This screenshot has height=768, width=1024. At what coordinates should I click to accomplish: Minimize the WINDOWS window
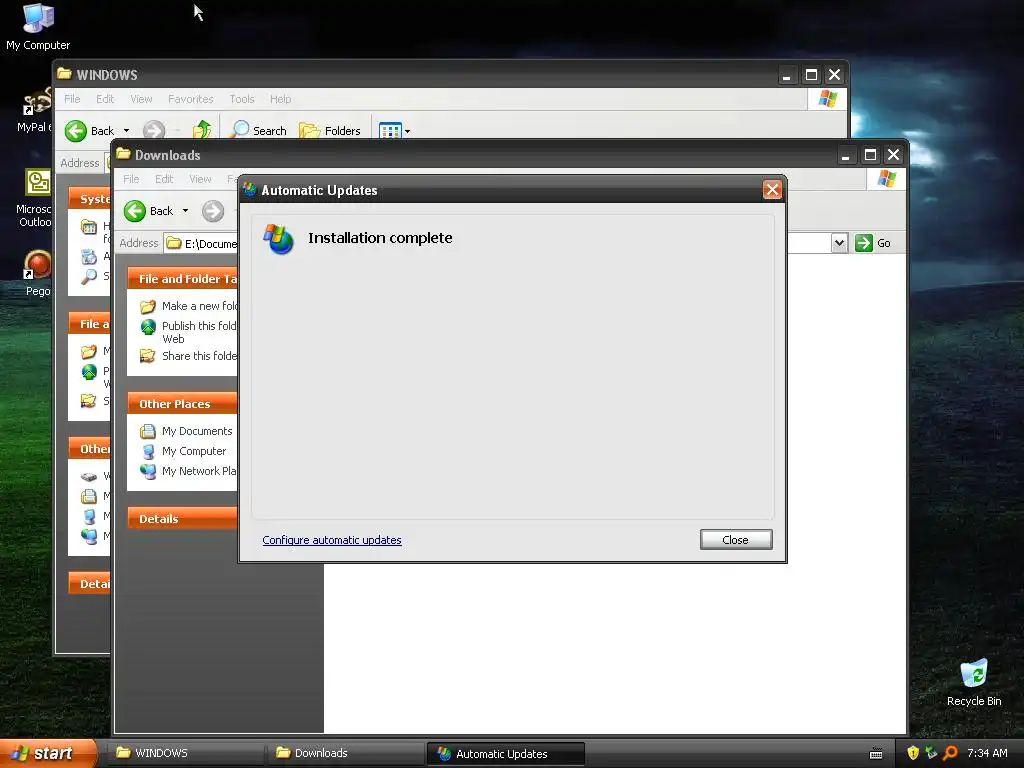tap(787, 75)
